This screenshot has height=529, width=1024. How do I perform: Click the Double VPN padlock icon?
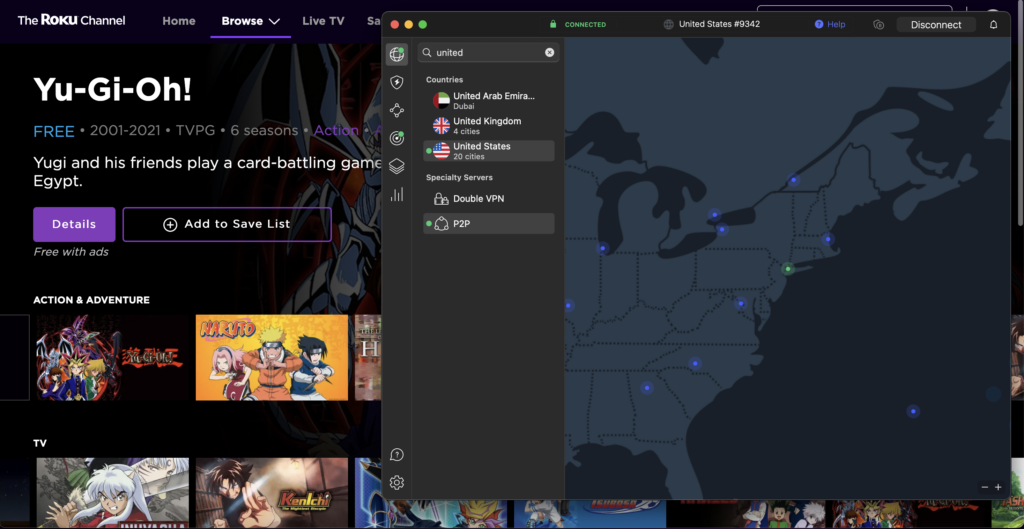click(441, 199)
